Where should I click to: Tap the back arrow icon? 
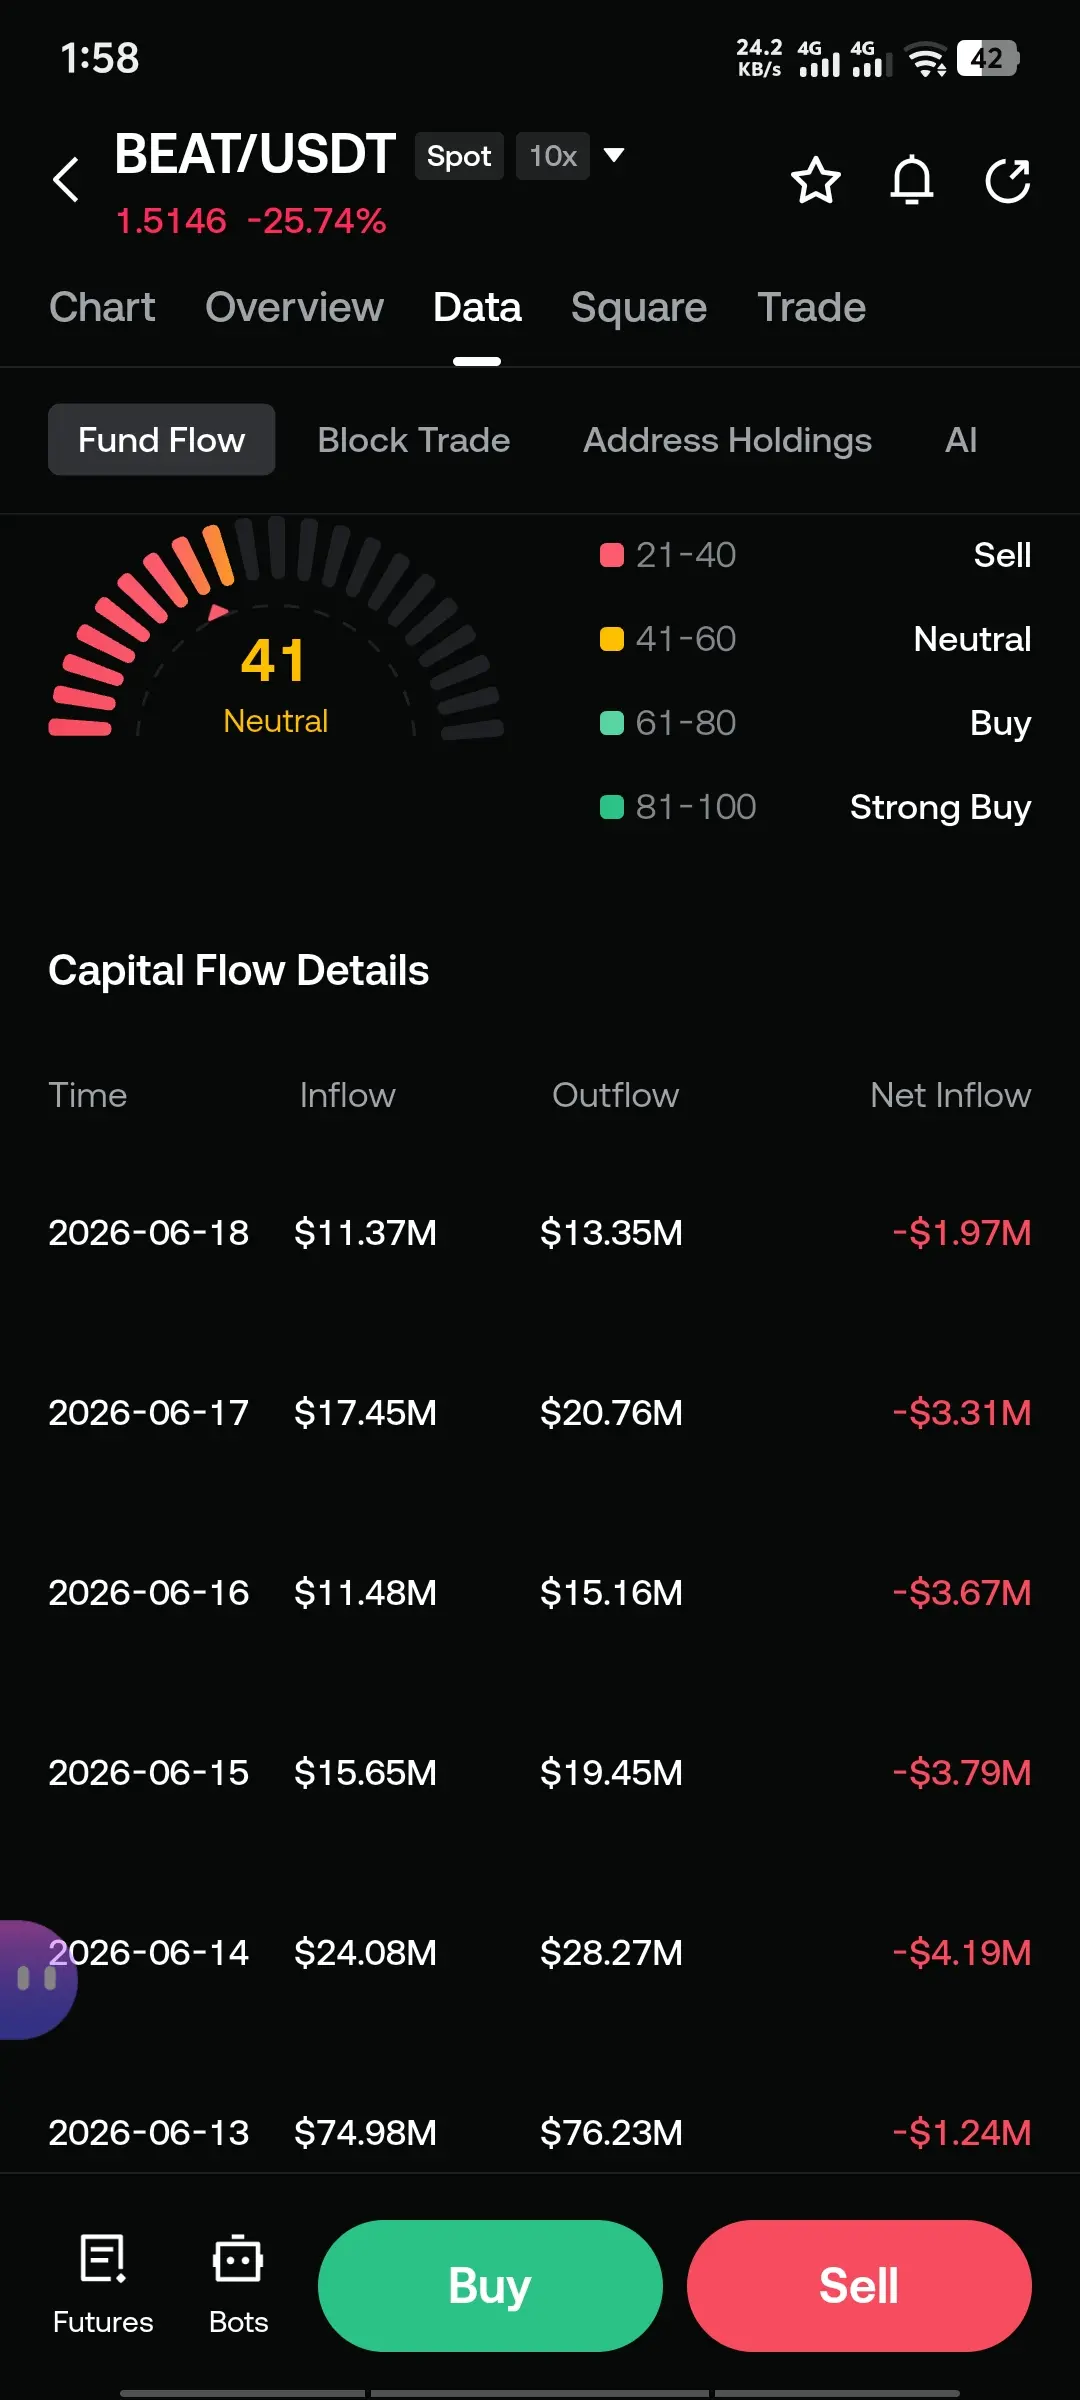tap(66, 180)
